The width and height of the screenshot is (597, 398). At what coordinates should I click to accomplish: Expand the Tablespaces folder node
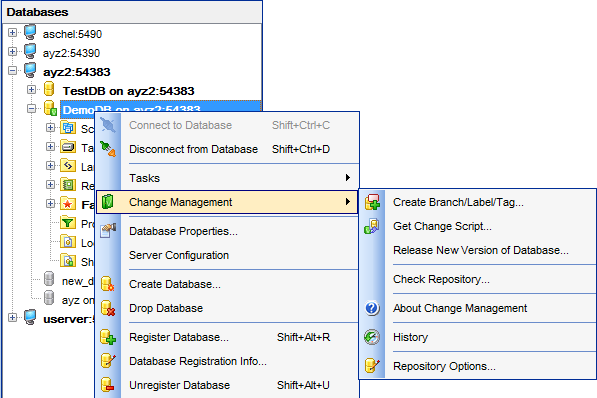pos(50,147)
